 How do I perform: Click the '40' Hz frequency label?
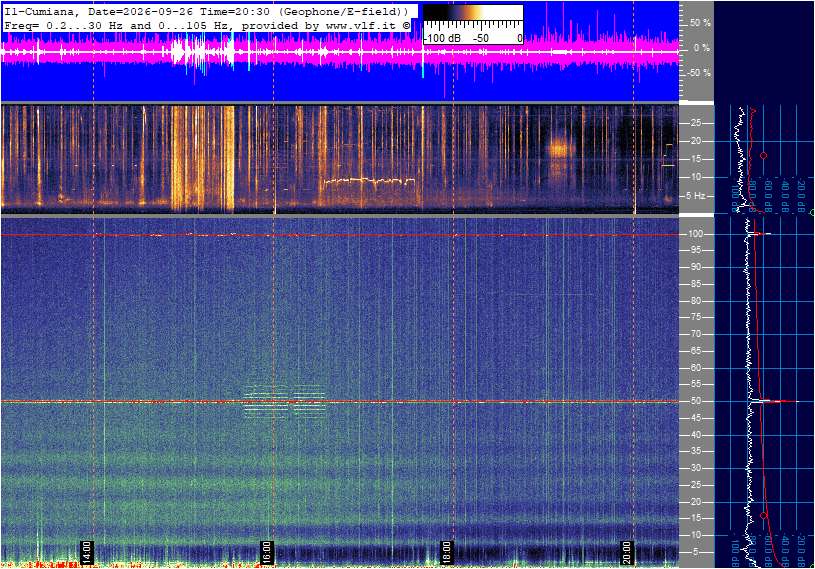695,435
